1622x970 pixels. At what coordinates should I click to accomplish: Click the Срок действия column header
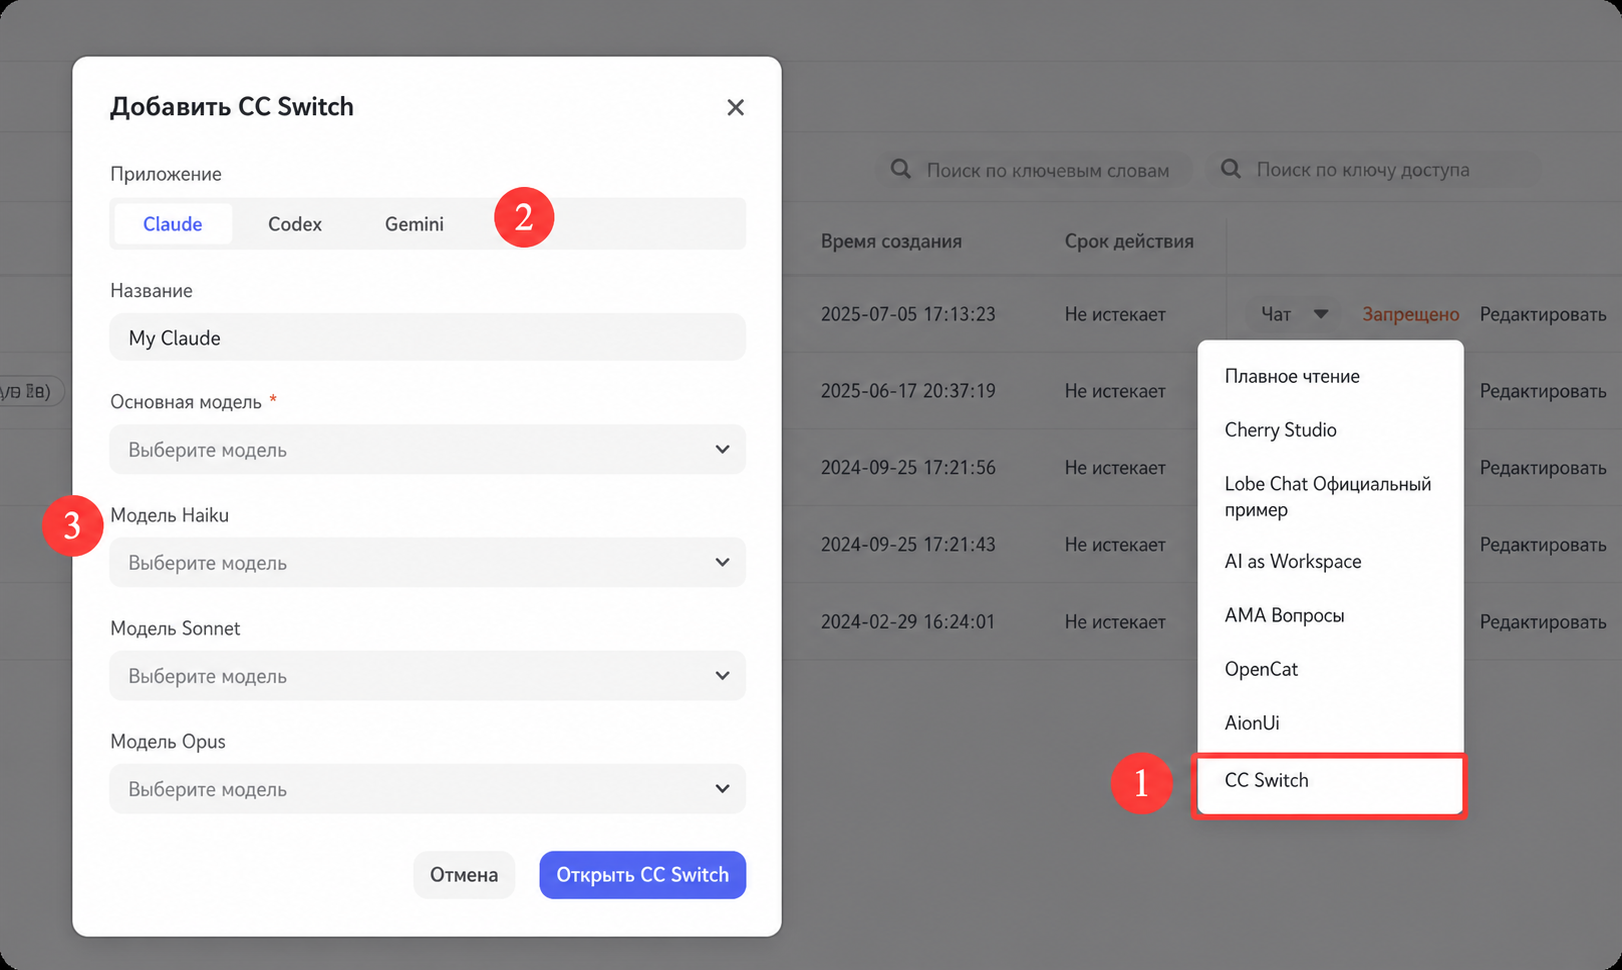coord(1129,241)
